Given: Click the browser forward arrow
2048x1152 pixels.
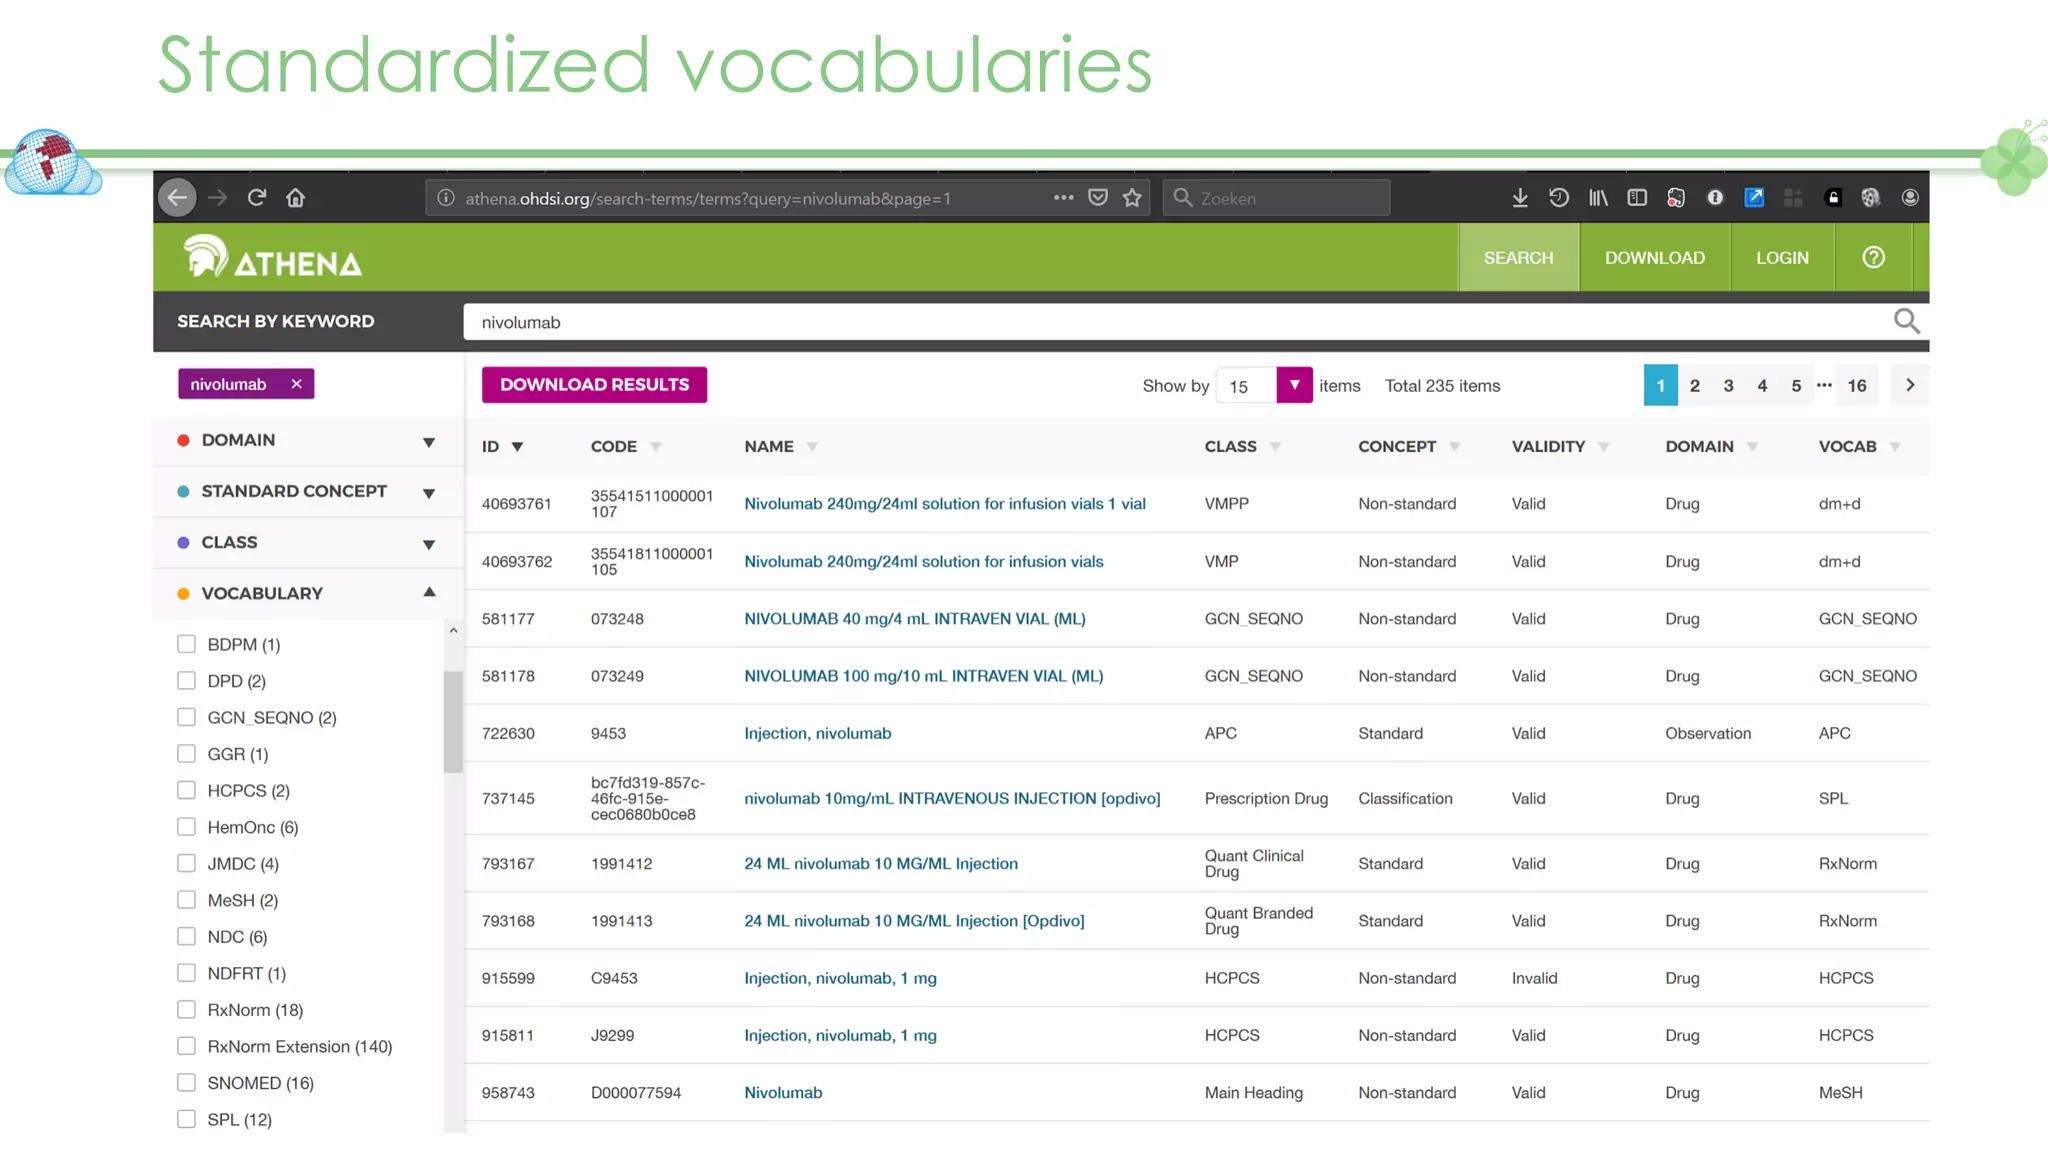Looking at the screenshot, I should 217,197.
